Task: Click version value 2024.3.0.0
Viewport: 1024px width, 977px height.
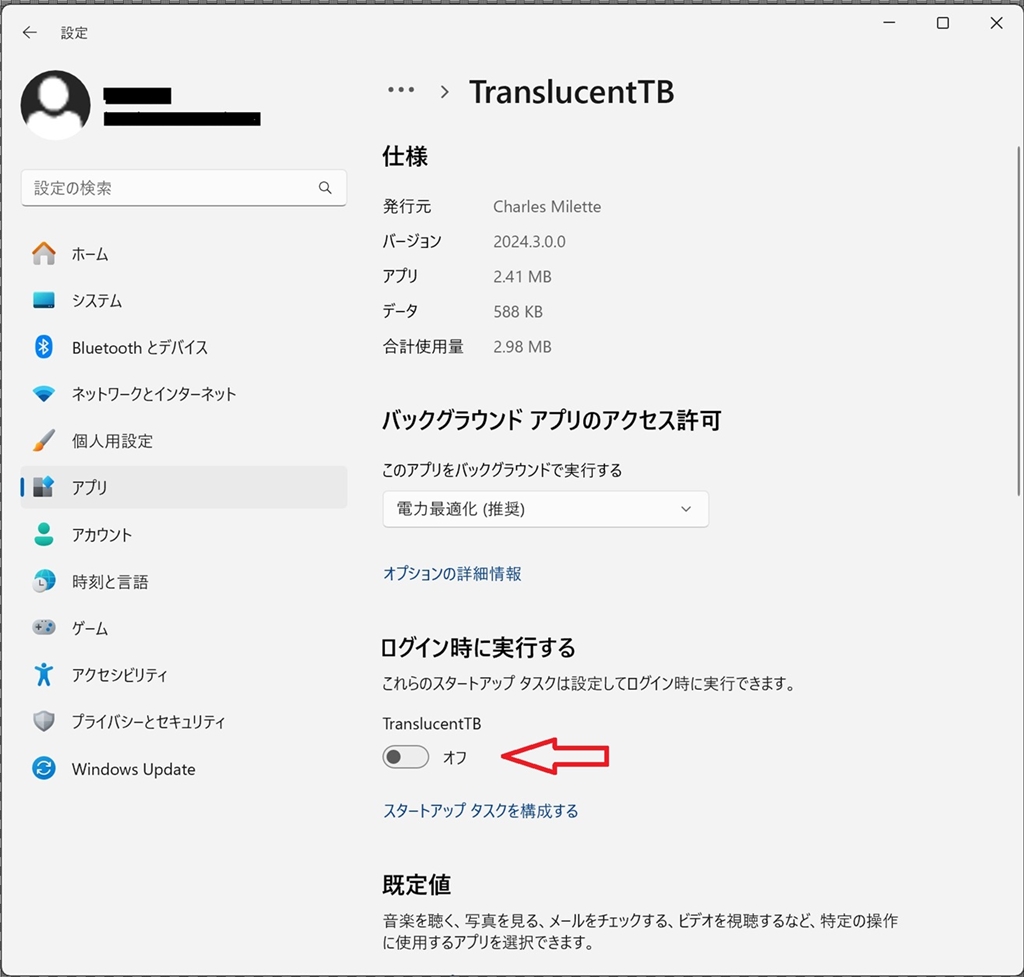Action: click(529, 242)
